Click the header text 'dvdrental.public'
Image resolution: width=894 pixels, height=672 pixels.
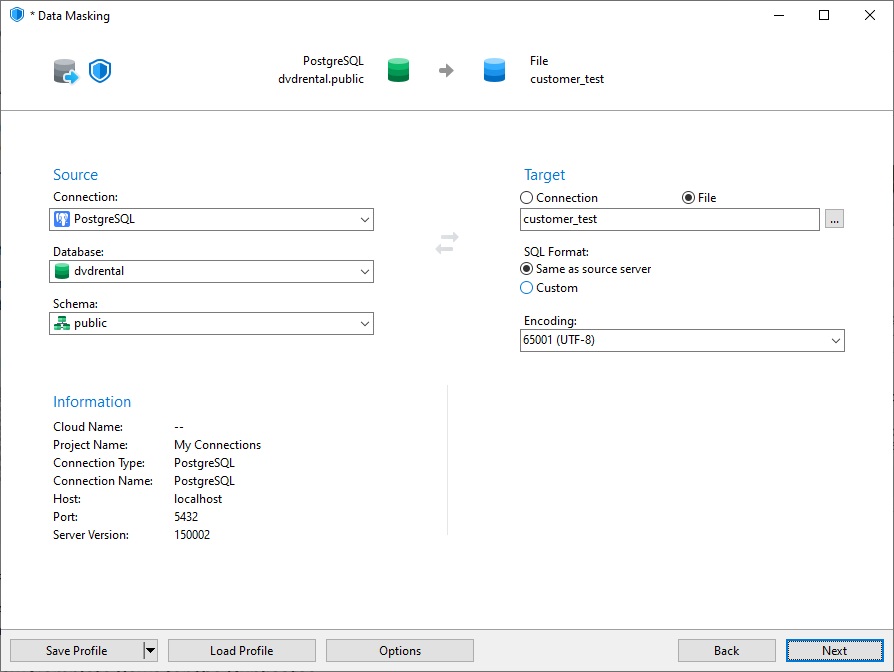(321, 79)
